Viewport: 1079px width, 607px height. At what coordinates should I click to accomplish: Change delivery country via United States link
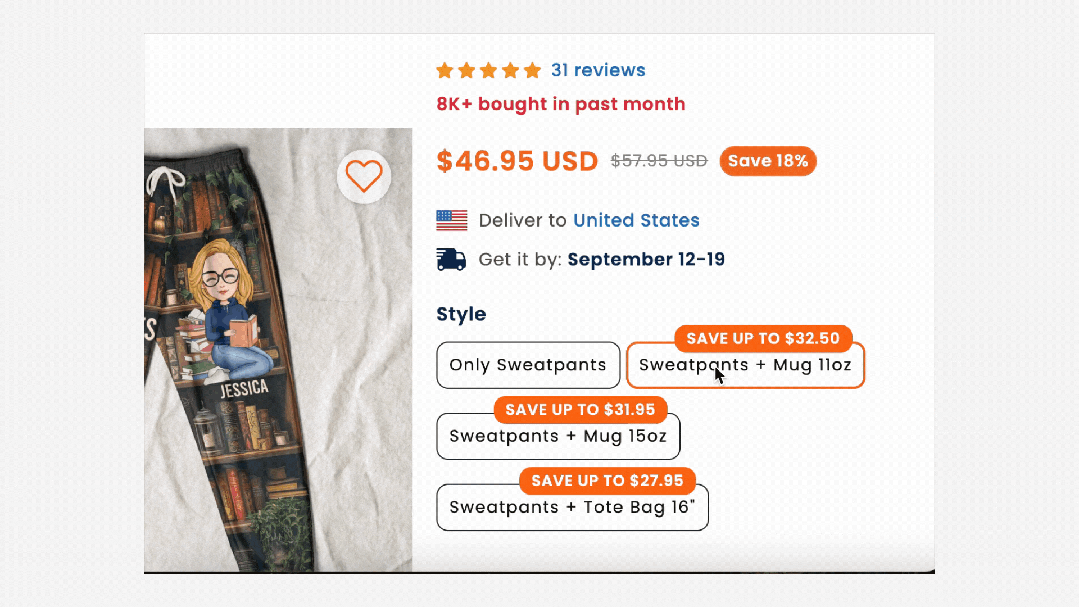pyautogui.click(x=636, y=220)
